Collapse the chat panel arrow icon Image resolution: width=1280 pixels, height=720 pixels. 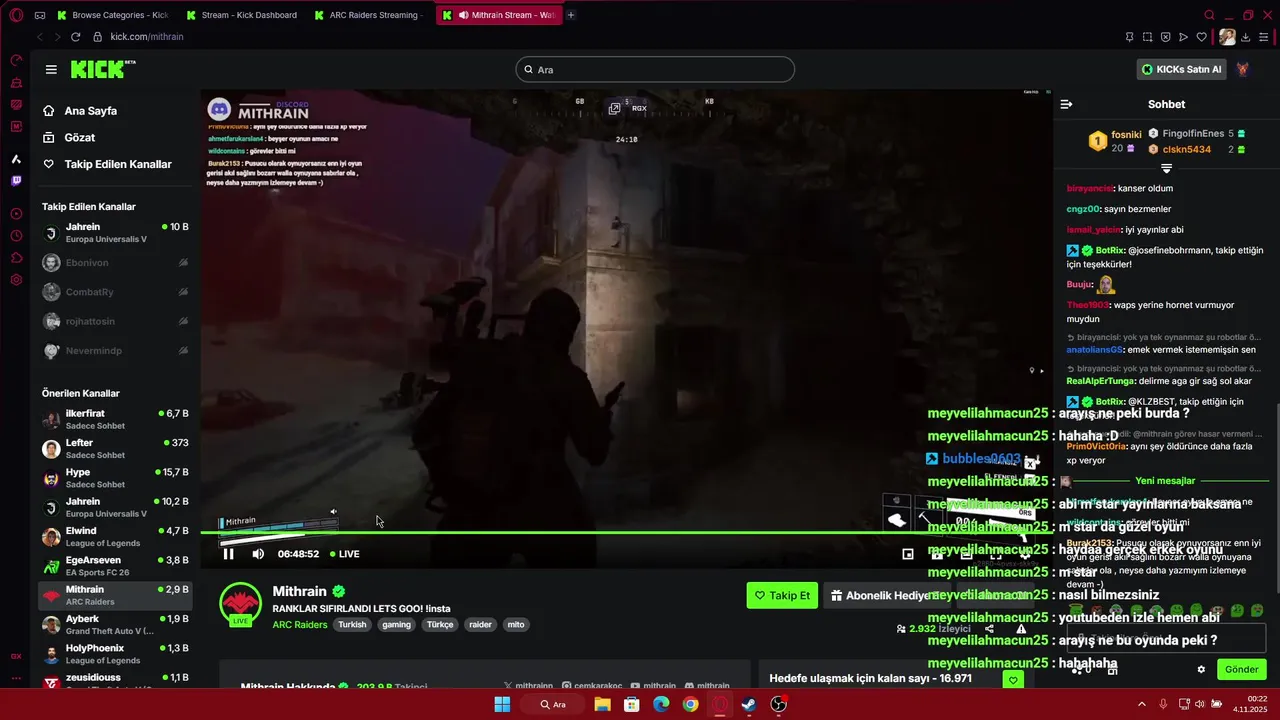click(1066, 104)
